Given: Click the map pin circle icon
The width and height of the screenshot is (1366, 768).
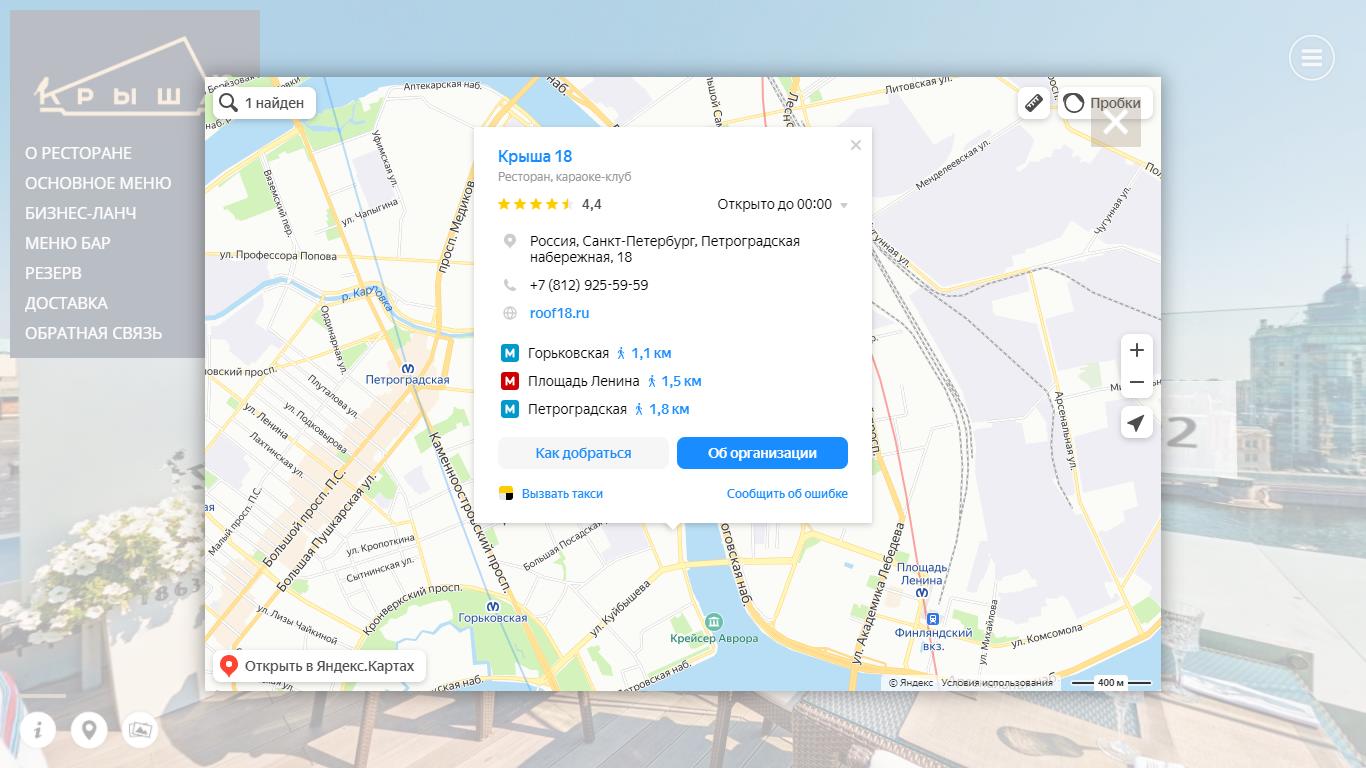Looking at the screenshot, I should tap(89, 730).
